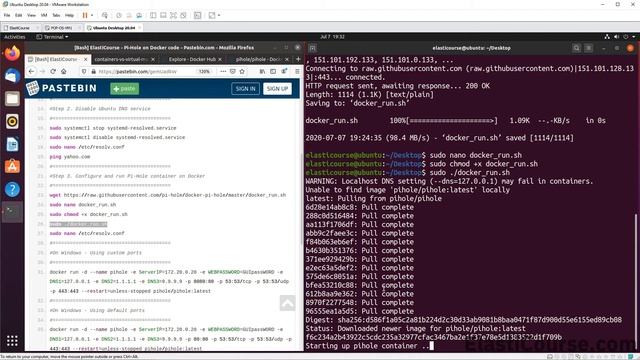640x360 pixels.
Task: Click the wget githubusercontent command line
Action: [x=168, y=195]
